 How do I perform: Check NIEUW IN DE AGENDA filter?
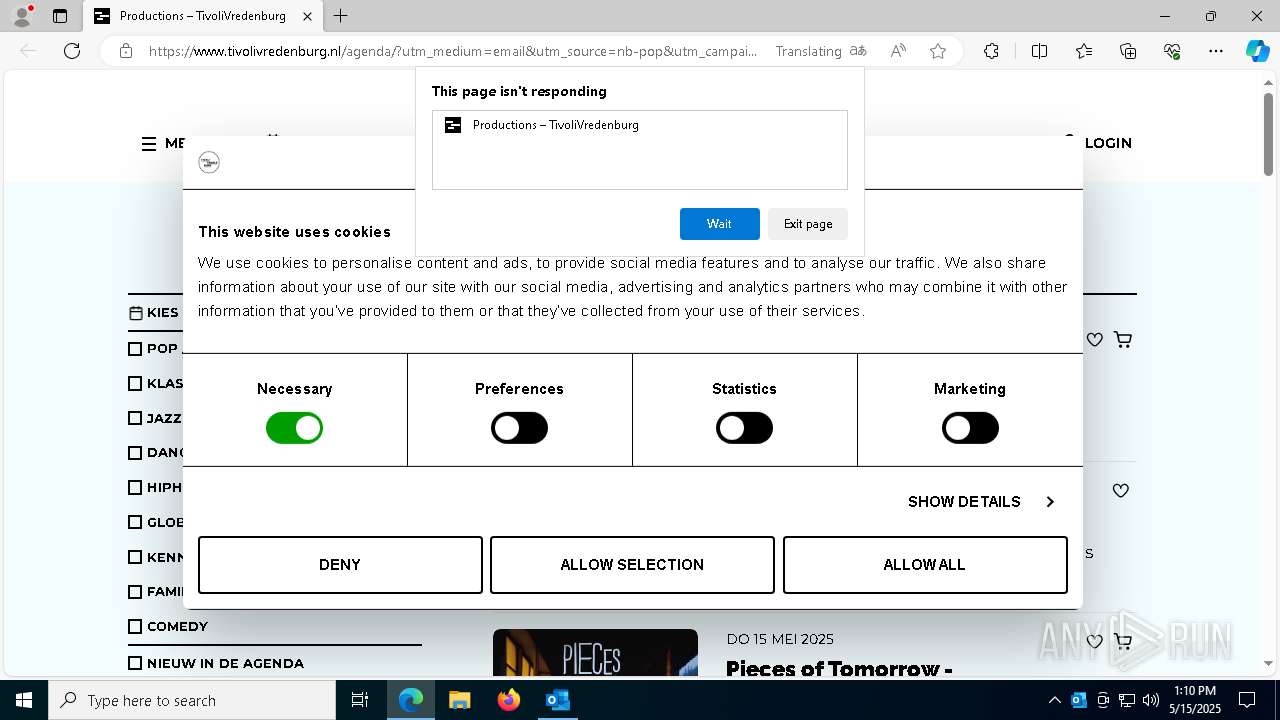pyautogui.click(x=135, y=663)
